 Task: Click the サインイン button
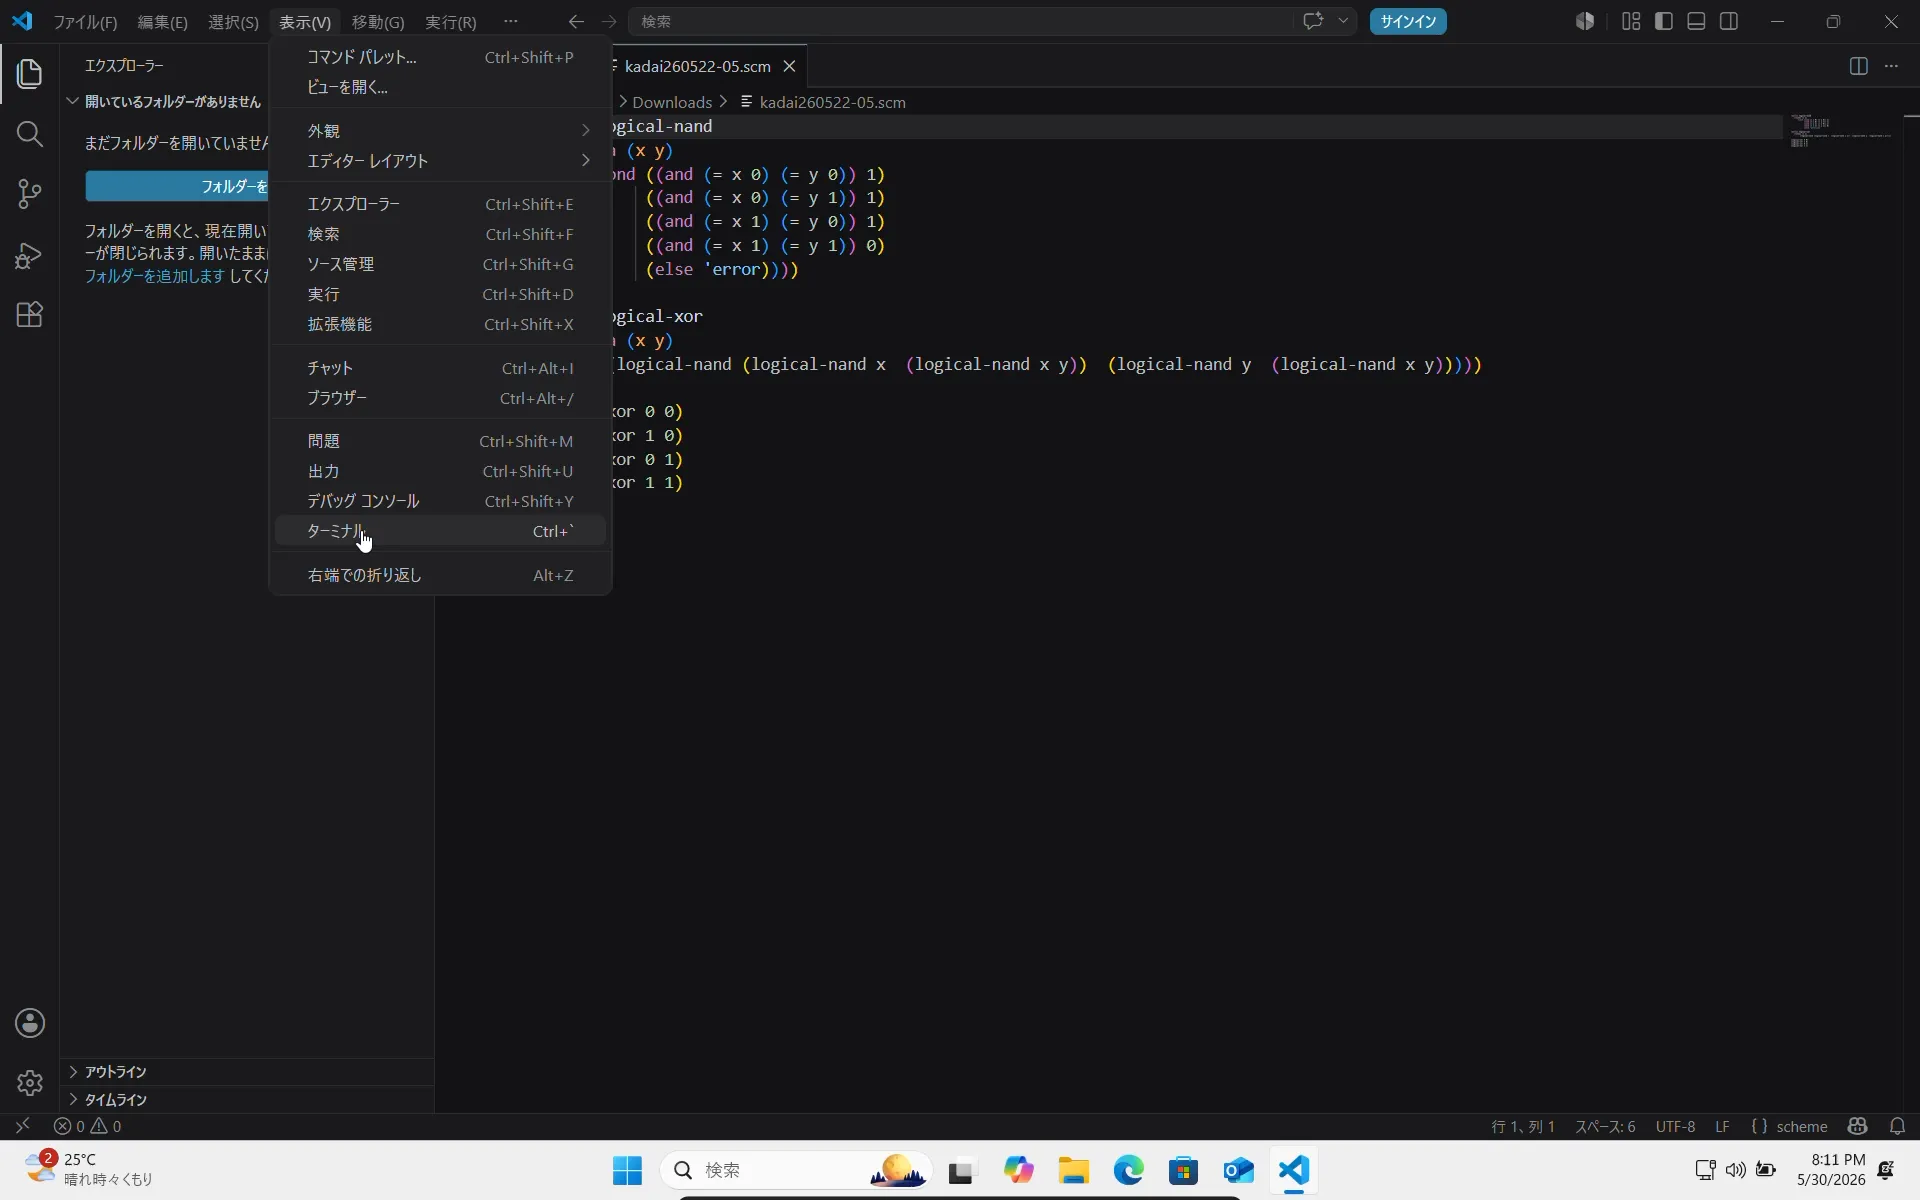(x=1408, y=21)
